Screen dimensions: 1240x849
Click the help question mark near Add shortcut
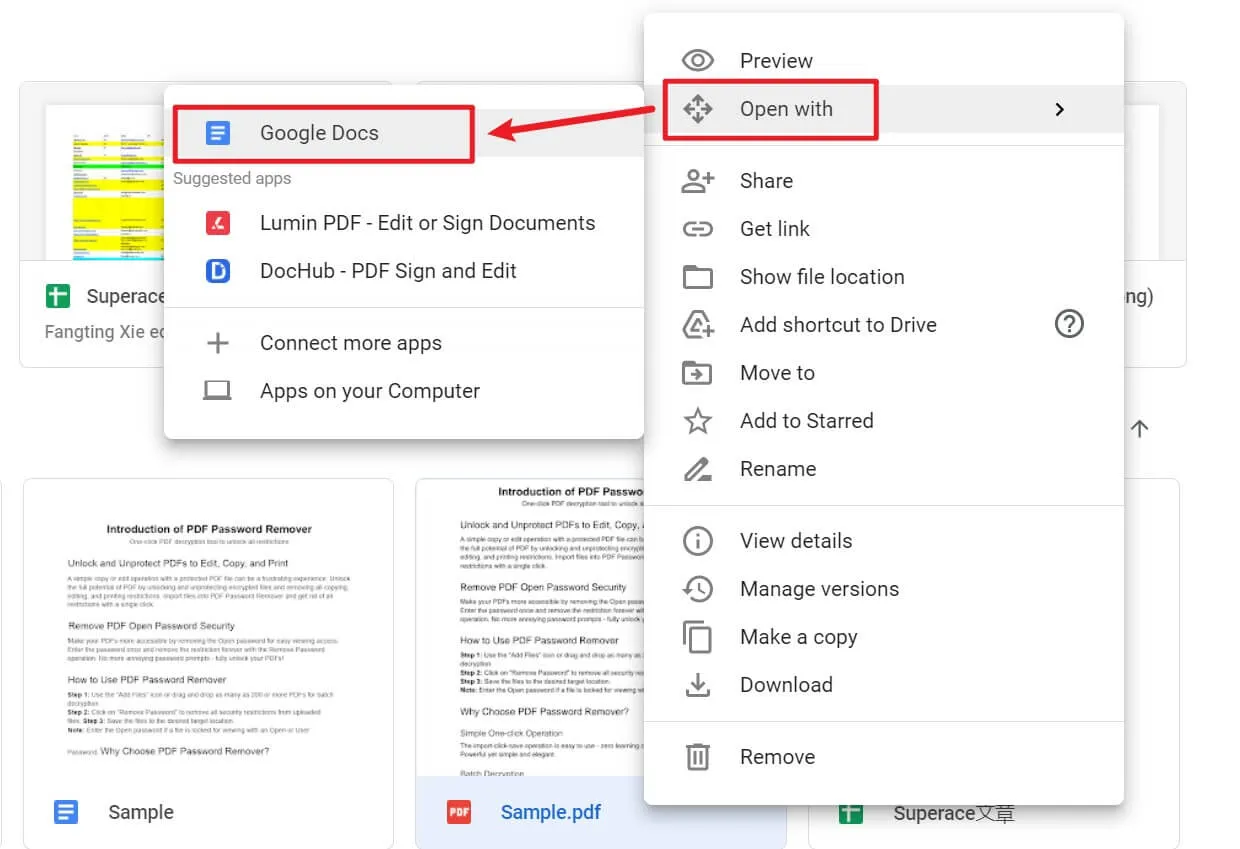pos(1069,324)
